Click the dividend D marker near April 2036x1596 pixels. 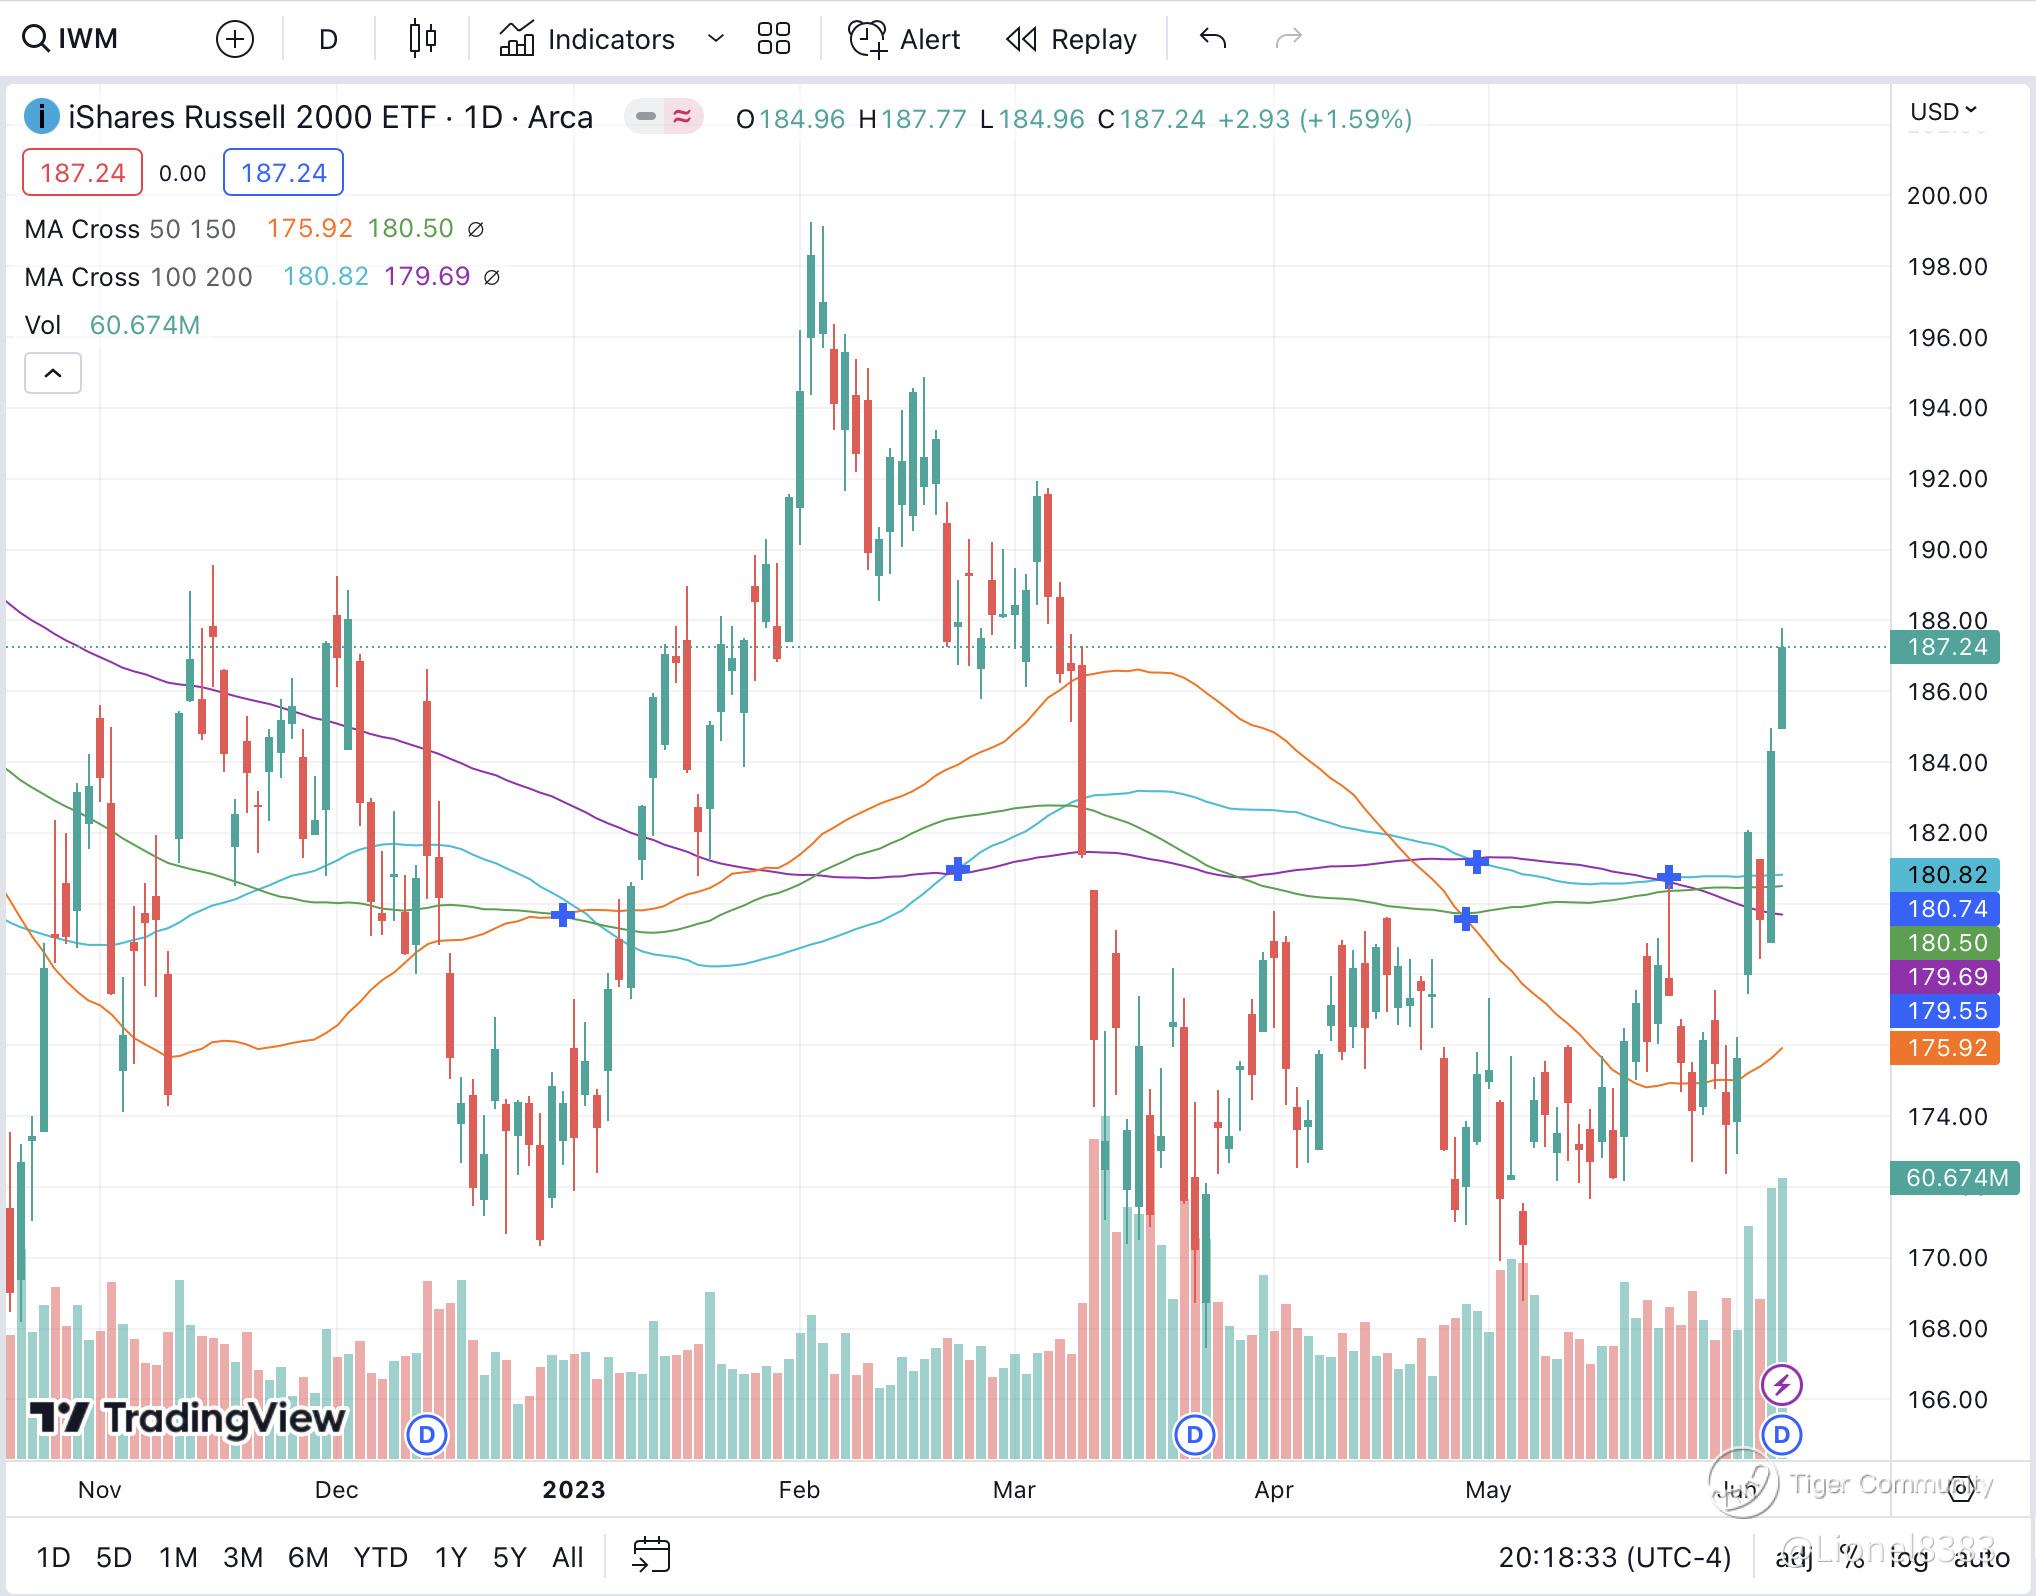click(x=1194, y=1435)
